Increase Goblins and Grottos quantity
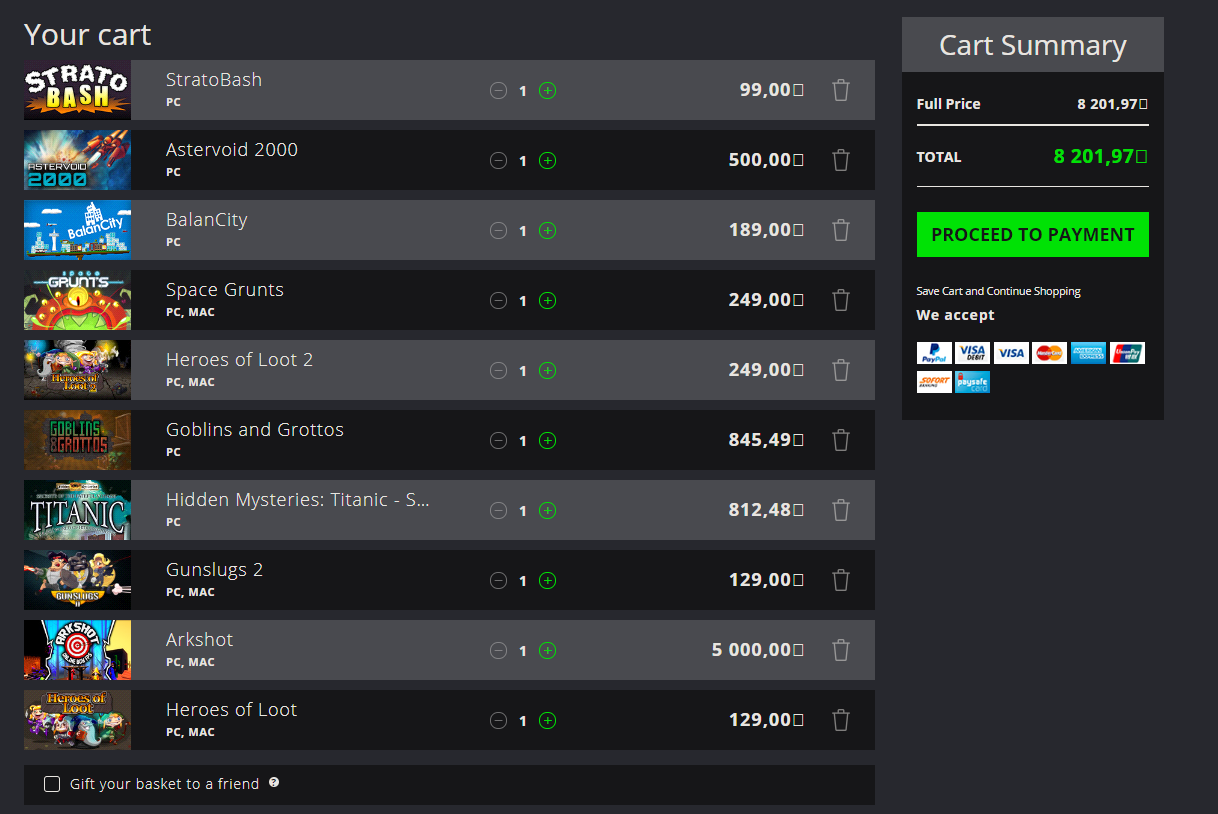Image resolution: width=1218 pixels, height=814 pixels. click(x=547, y=441)
